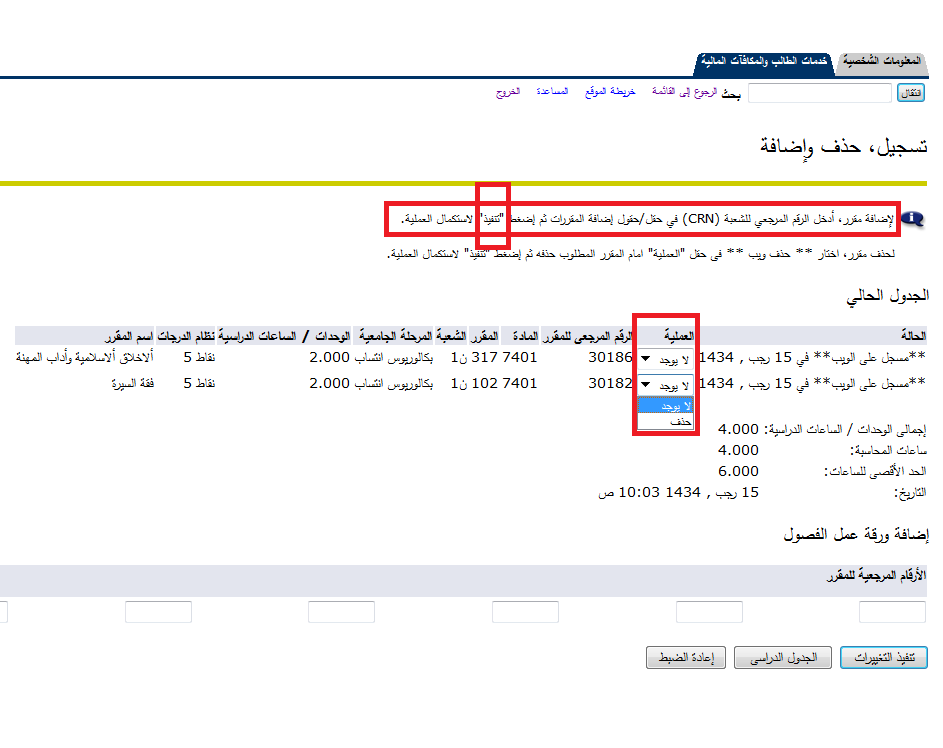The height and width of the screenshot is (748, 943).
Task: Open the العملية dropdown for course 30186
Action: pos(665,359)
